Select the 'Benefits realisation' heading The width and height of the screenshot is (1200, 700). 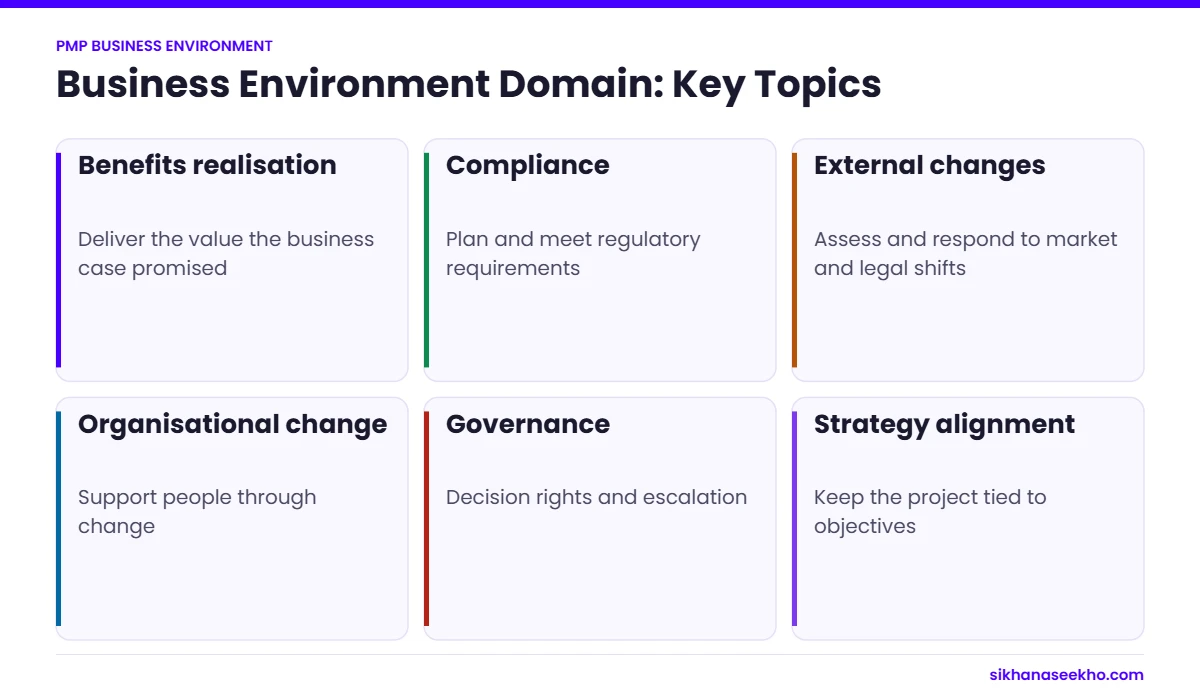(207, 165)
